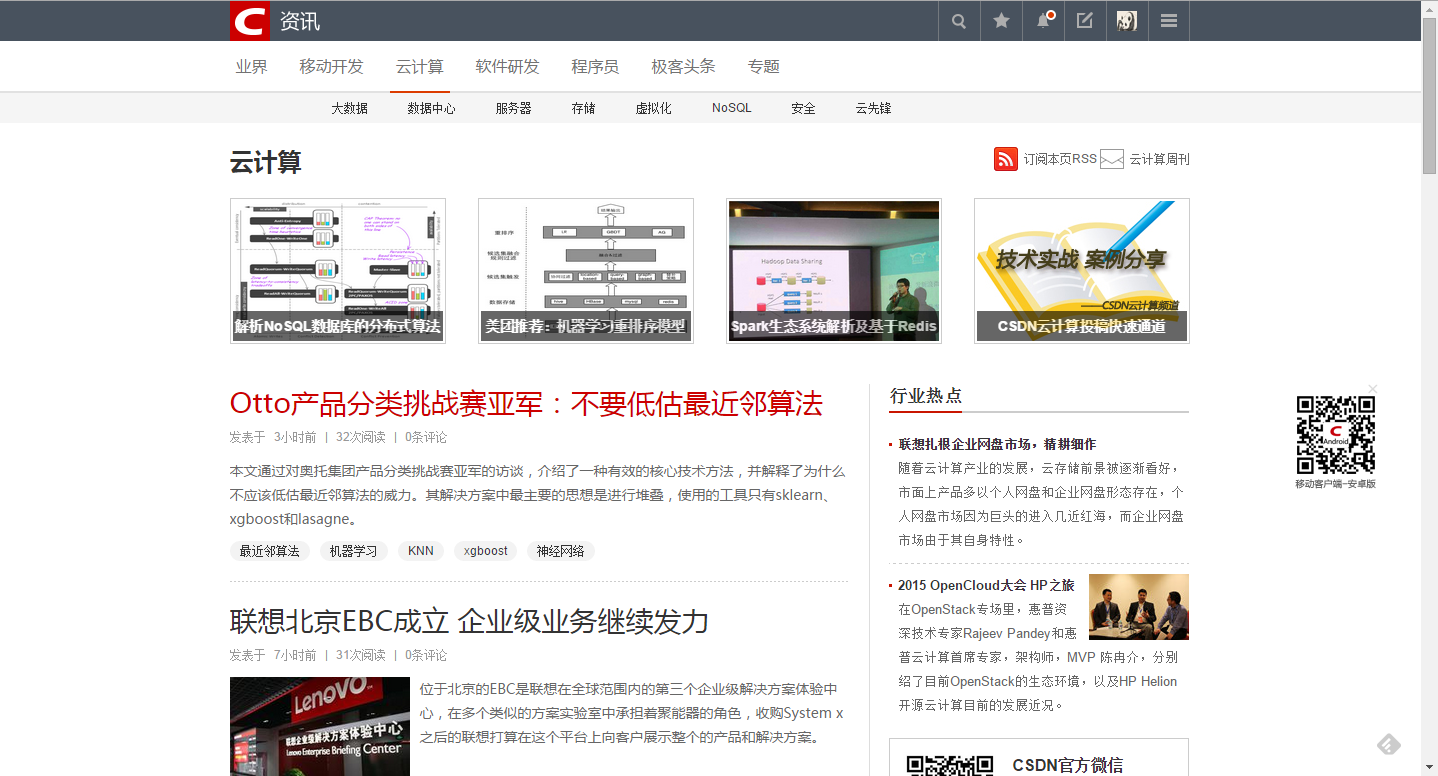Click the xgboost tag

coord(485,551)
